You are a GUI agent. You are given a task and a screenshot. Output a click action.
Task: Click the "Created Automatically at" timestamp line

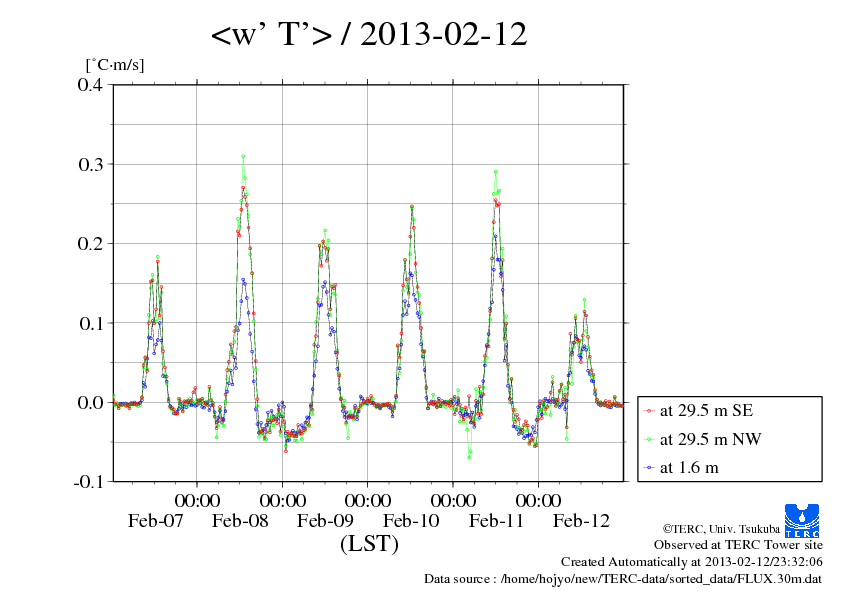coord(692,562)
